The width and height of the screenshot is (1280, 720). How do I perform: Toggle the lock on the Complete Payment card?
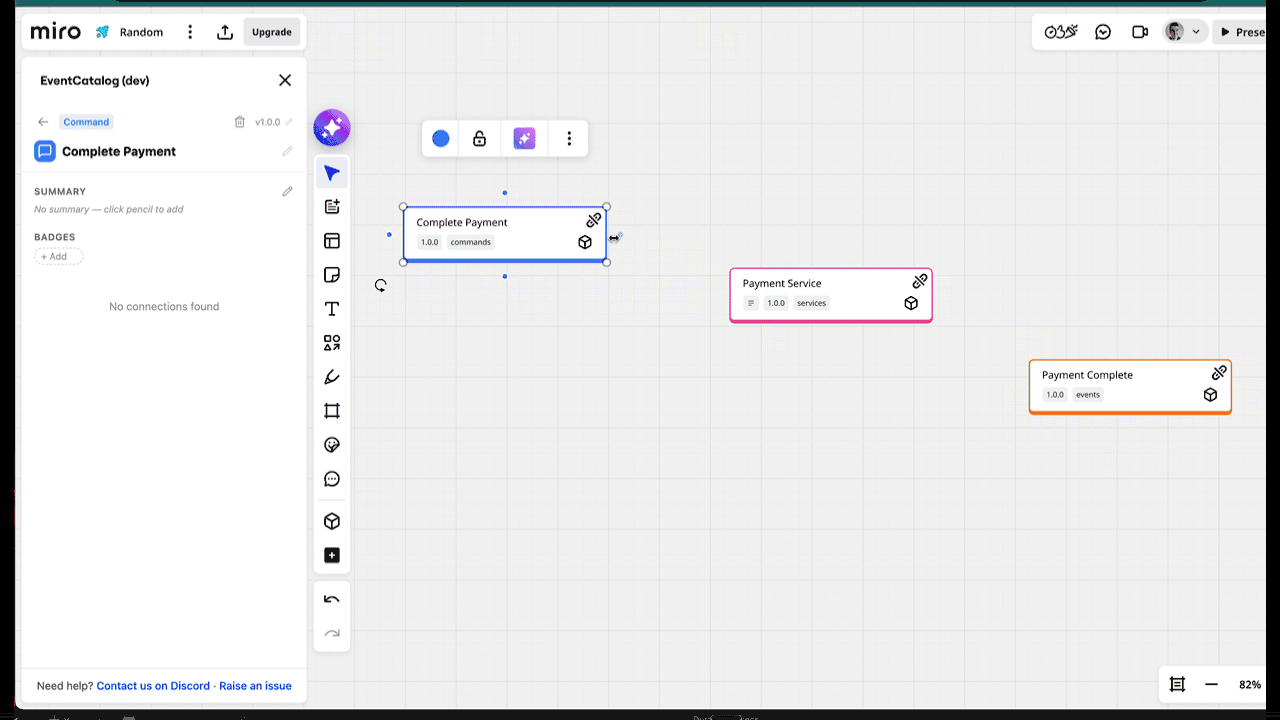pos(479,138)
